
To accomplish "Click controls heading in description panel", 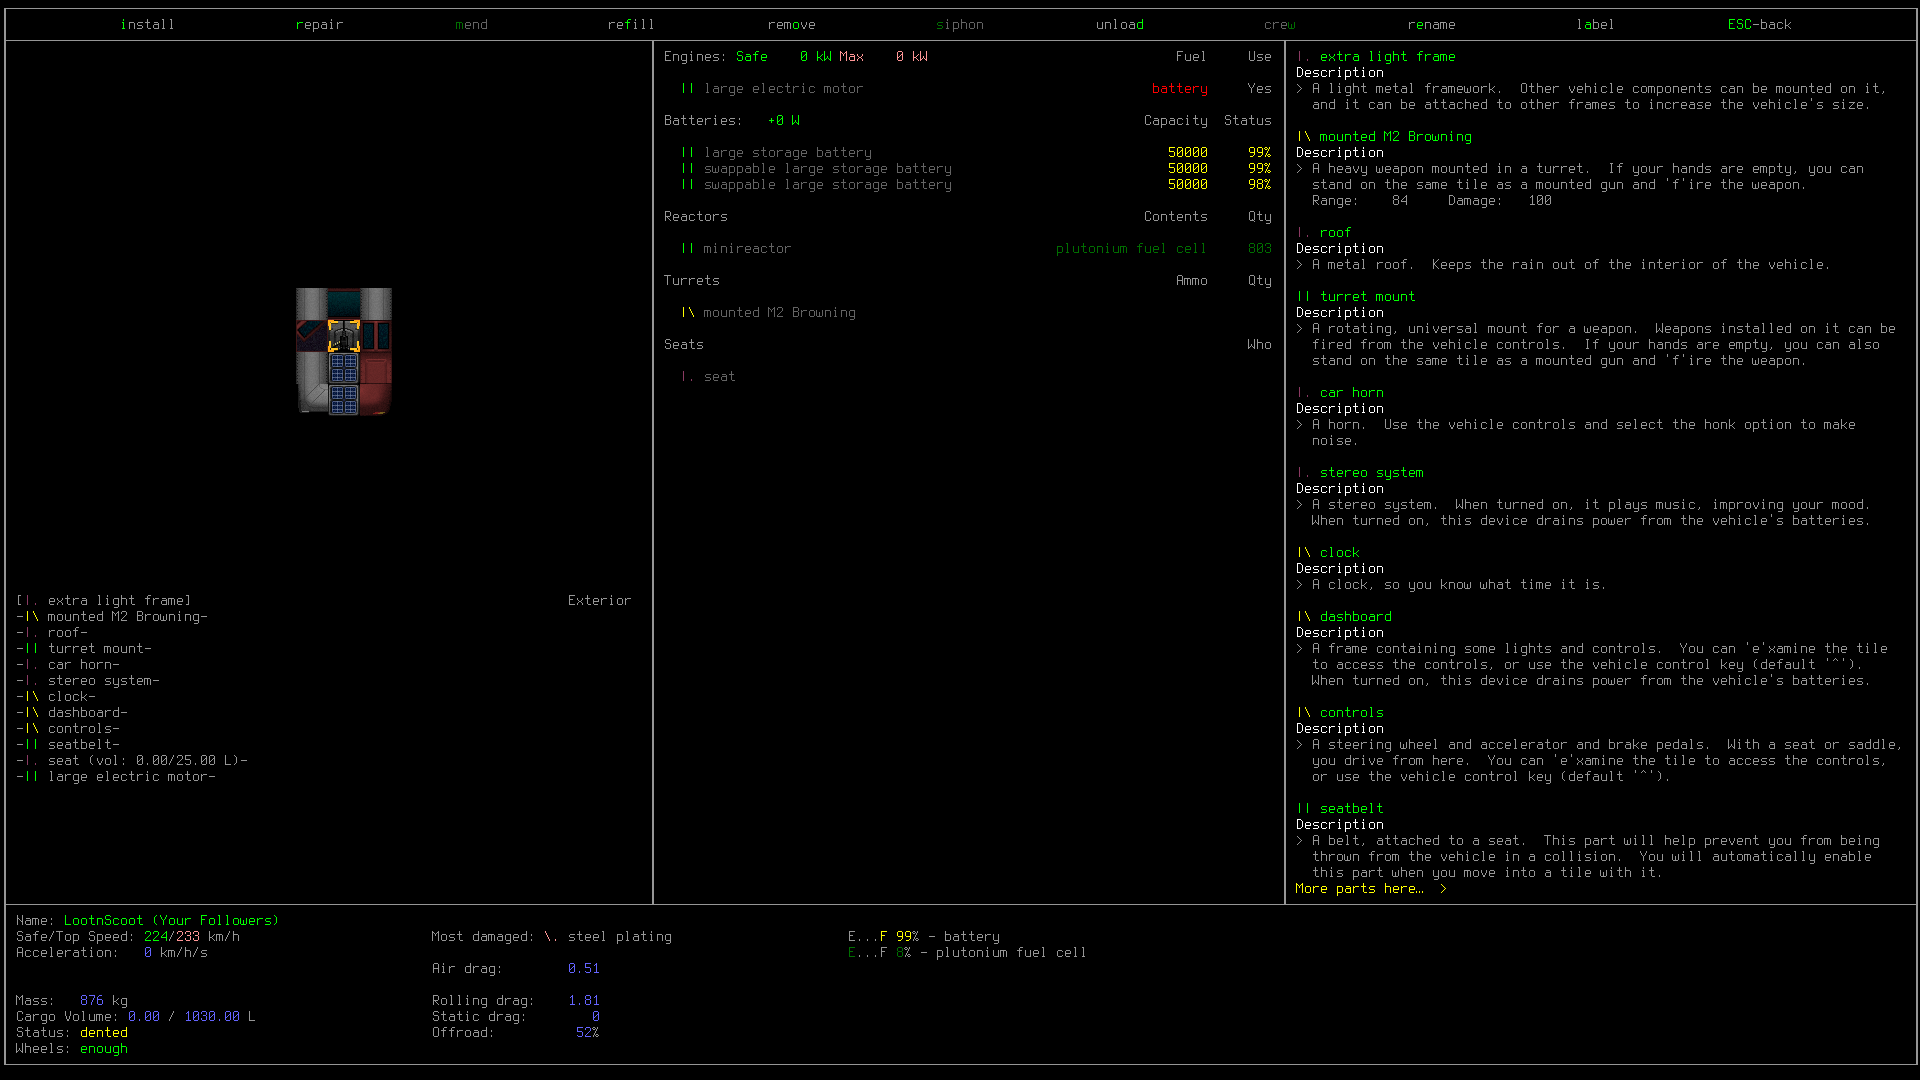I will (x=1351, y=713).
